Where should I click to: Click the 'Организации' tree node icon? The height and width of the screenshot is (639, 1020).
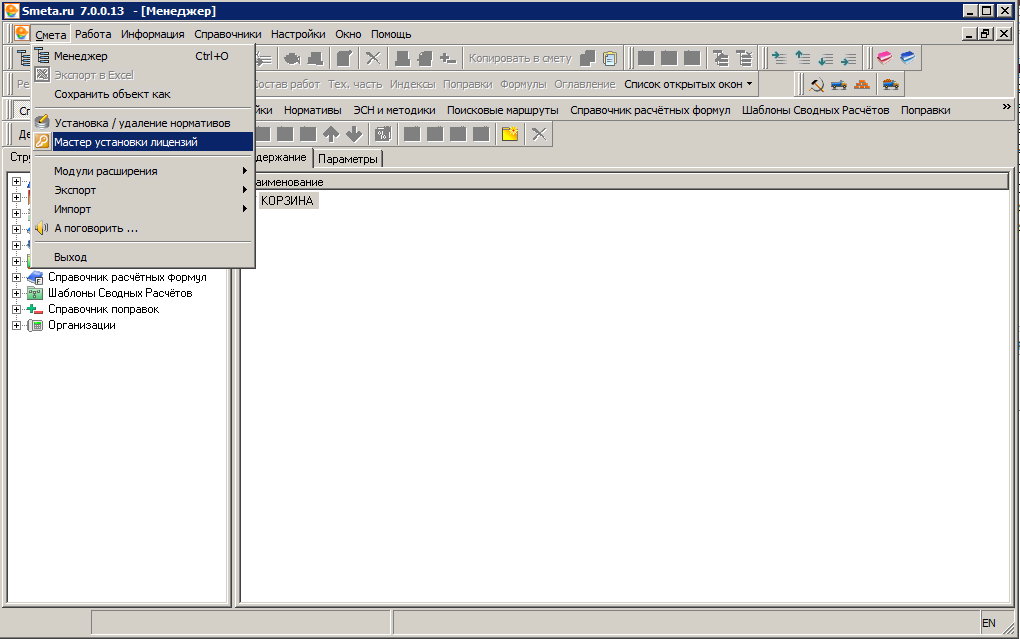click(x=35, y=325)
